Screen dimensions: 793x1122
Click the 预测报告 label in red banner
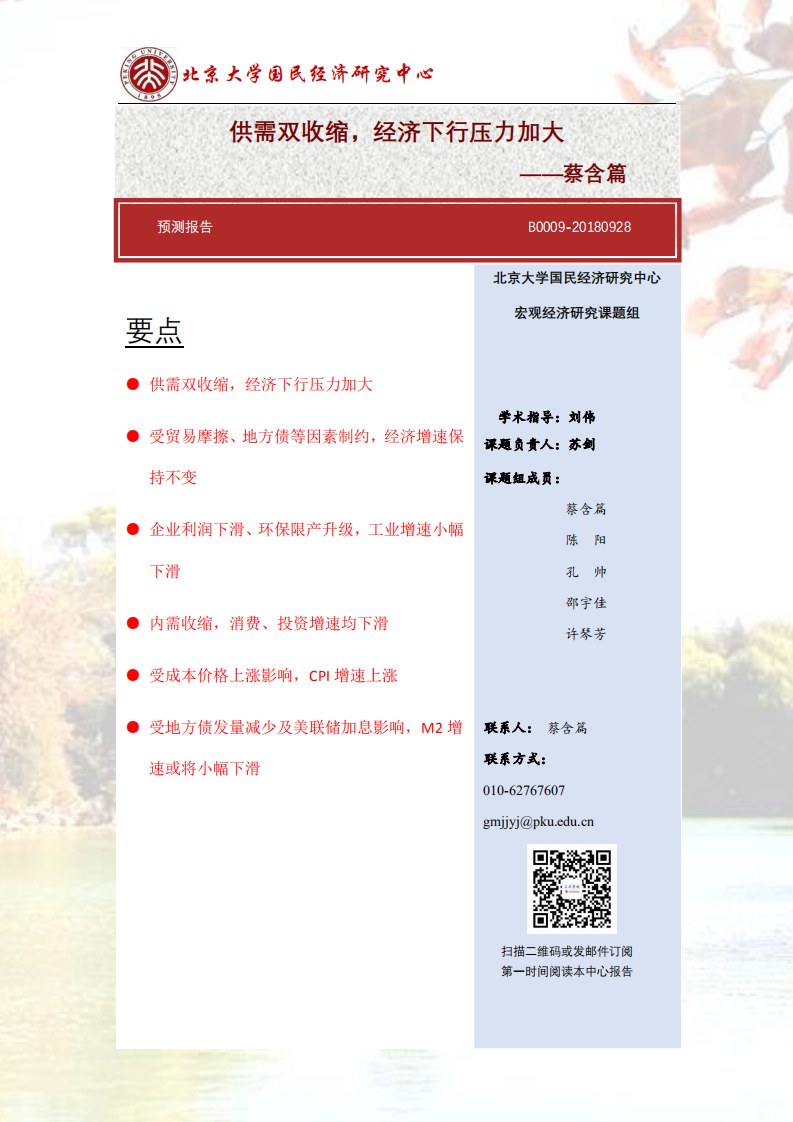point(185,227)
